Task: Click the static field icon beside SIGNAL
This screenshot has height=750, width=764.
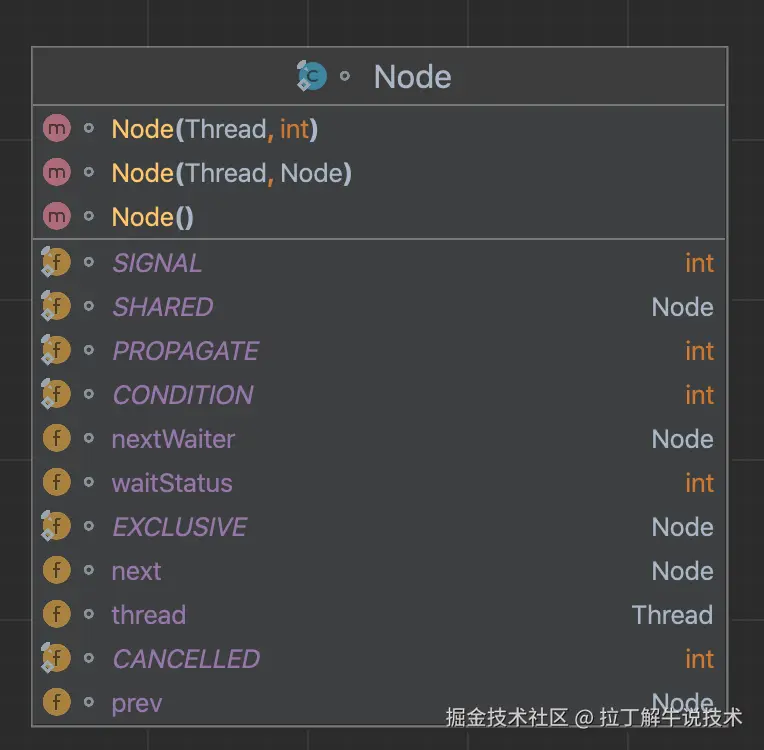Action: [x=56, y=263]
